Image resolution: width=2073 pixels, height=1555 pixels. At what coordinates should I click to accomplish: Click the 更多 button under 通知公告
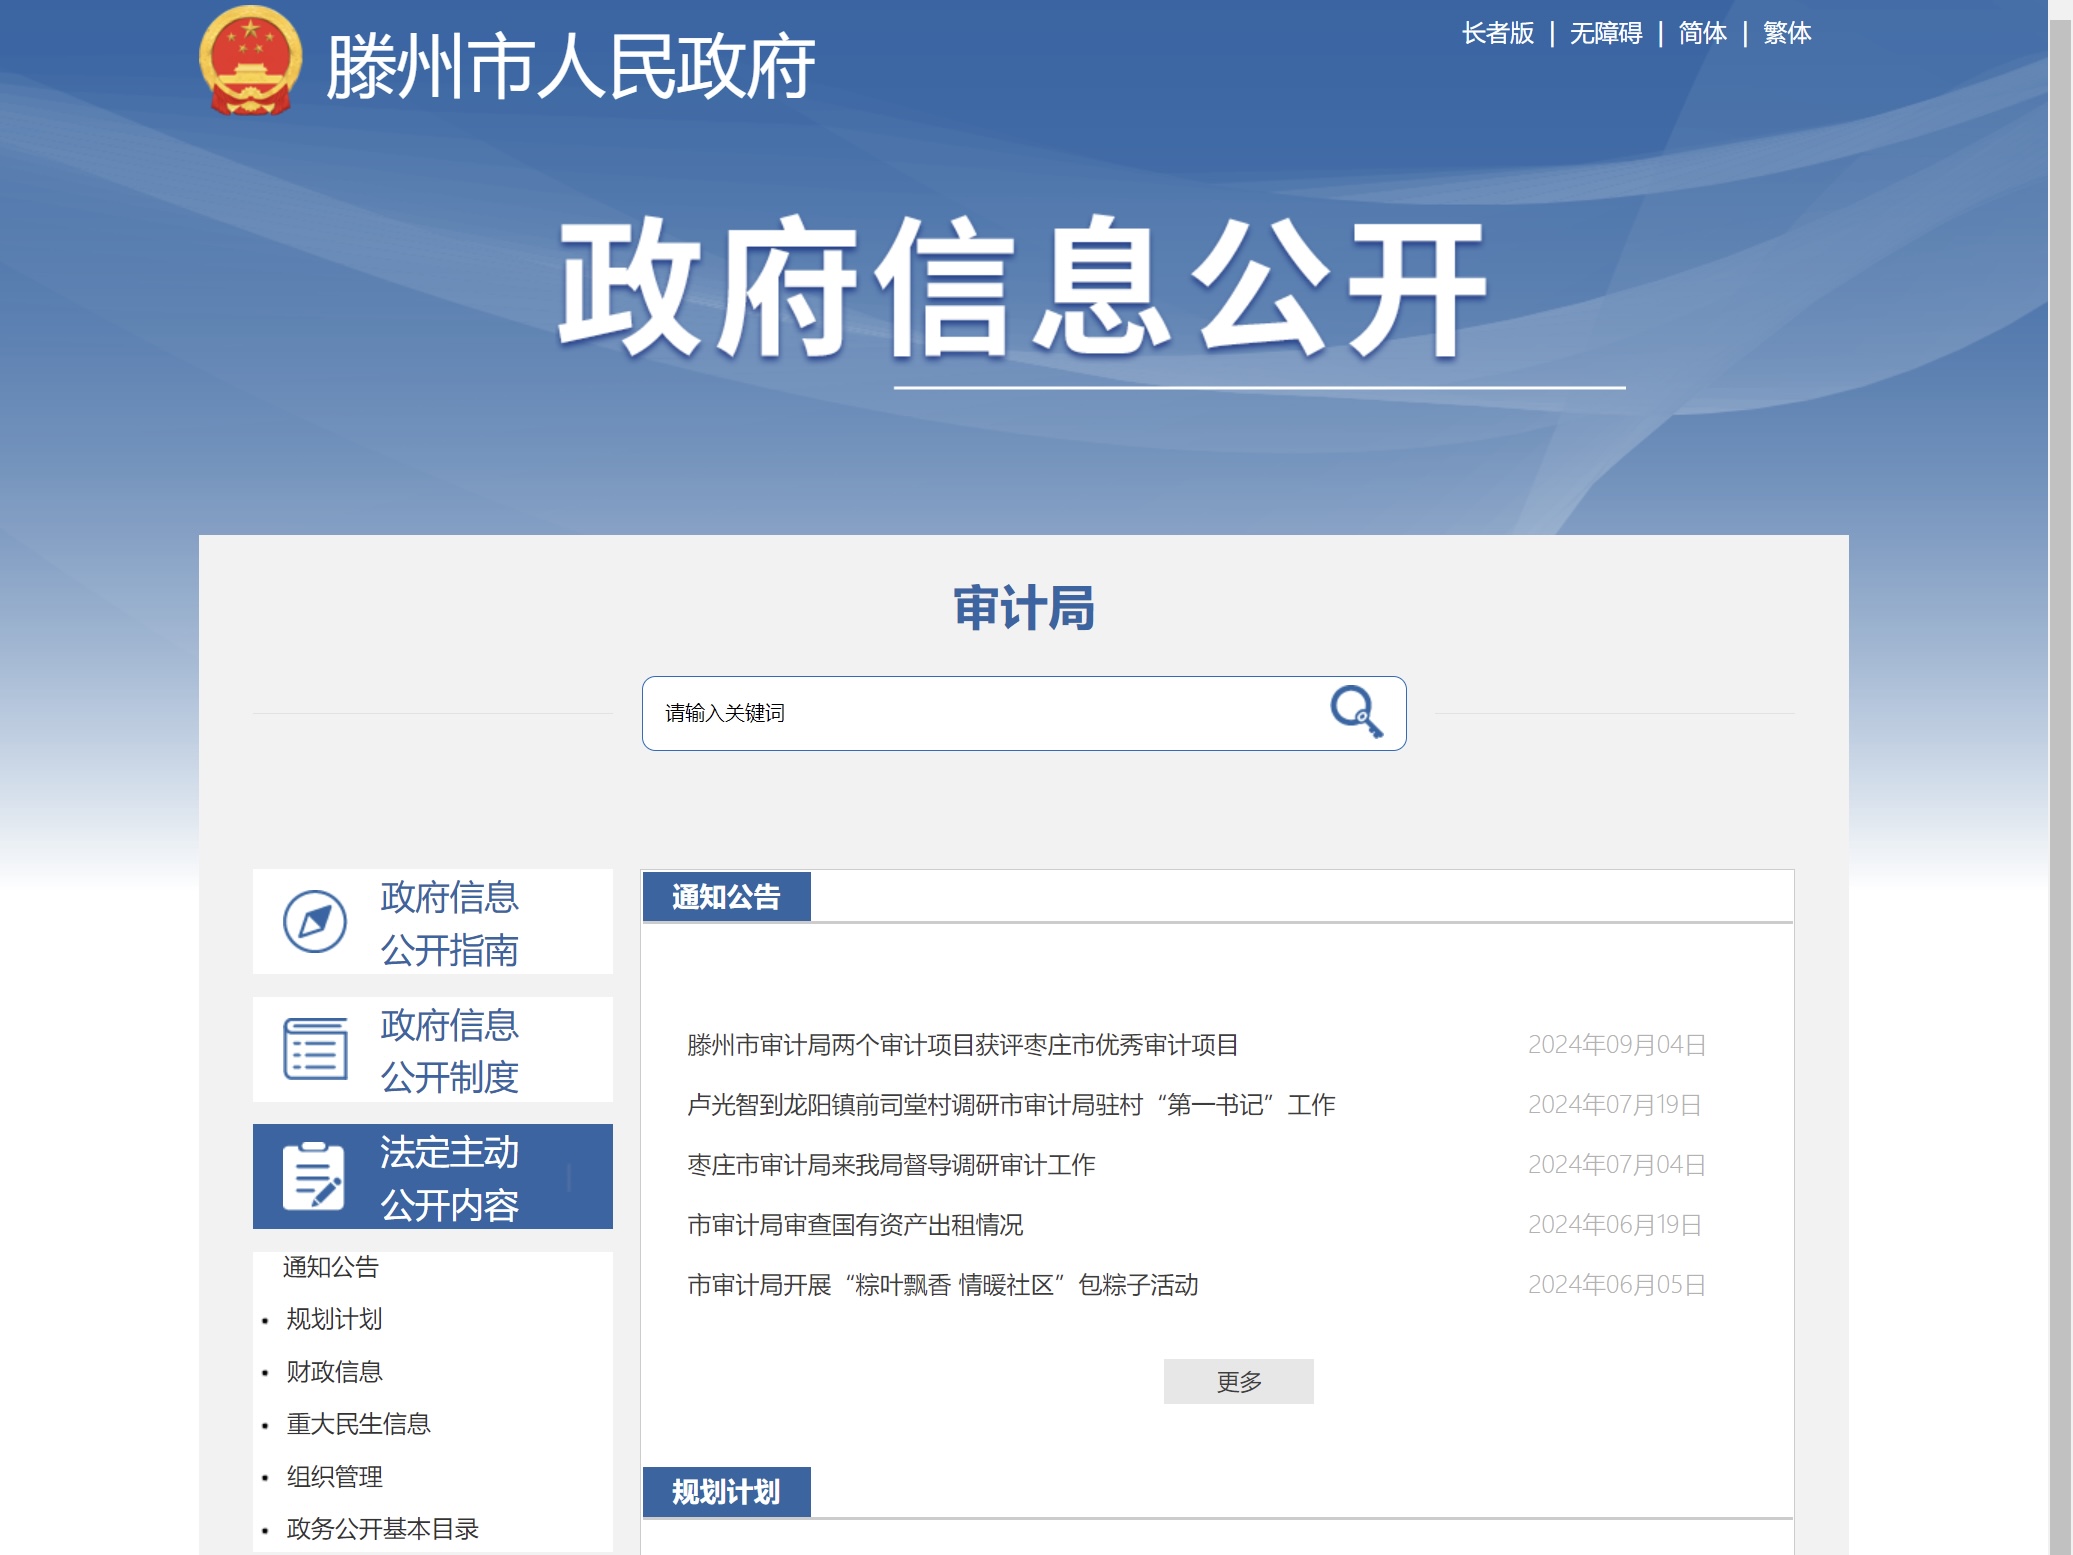1239,1381
